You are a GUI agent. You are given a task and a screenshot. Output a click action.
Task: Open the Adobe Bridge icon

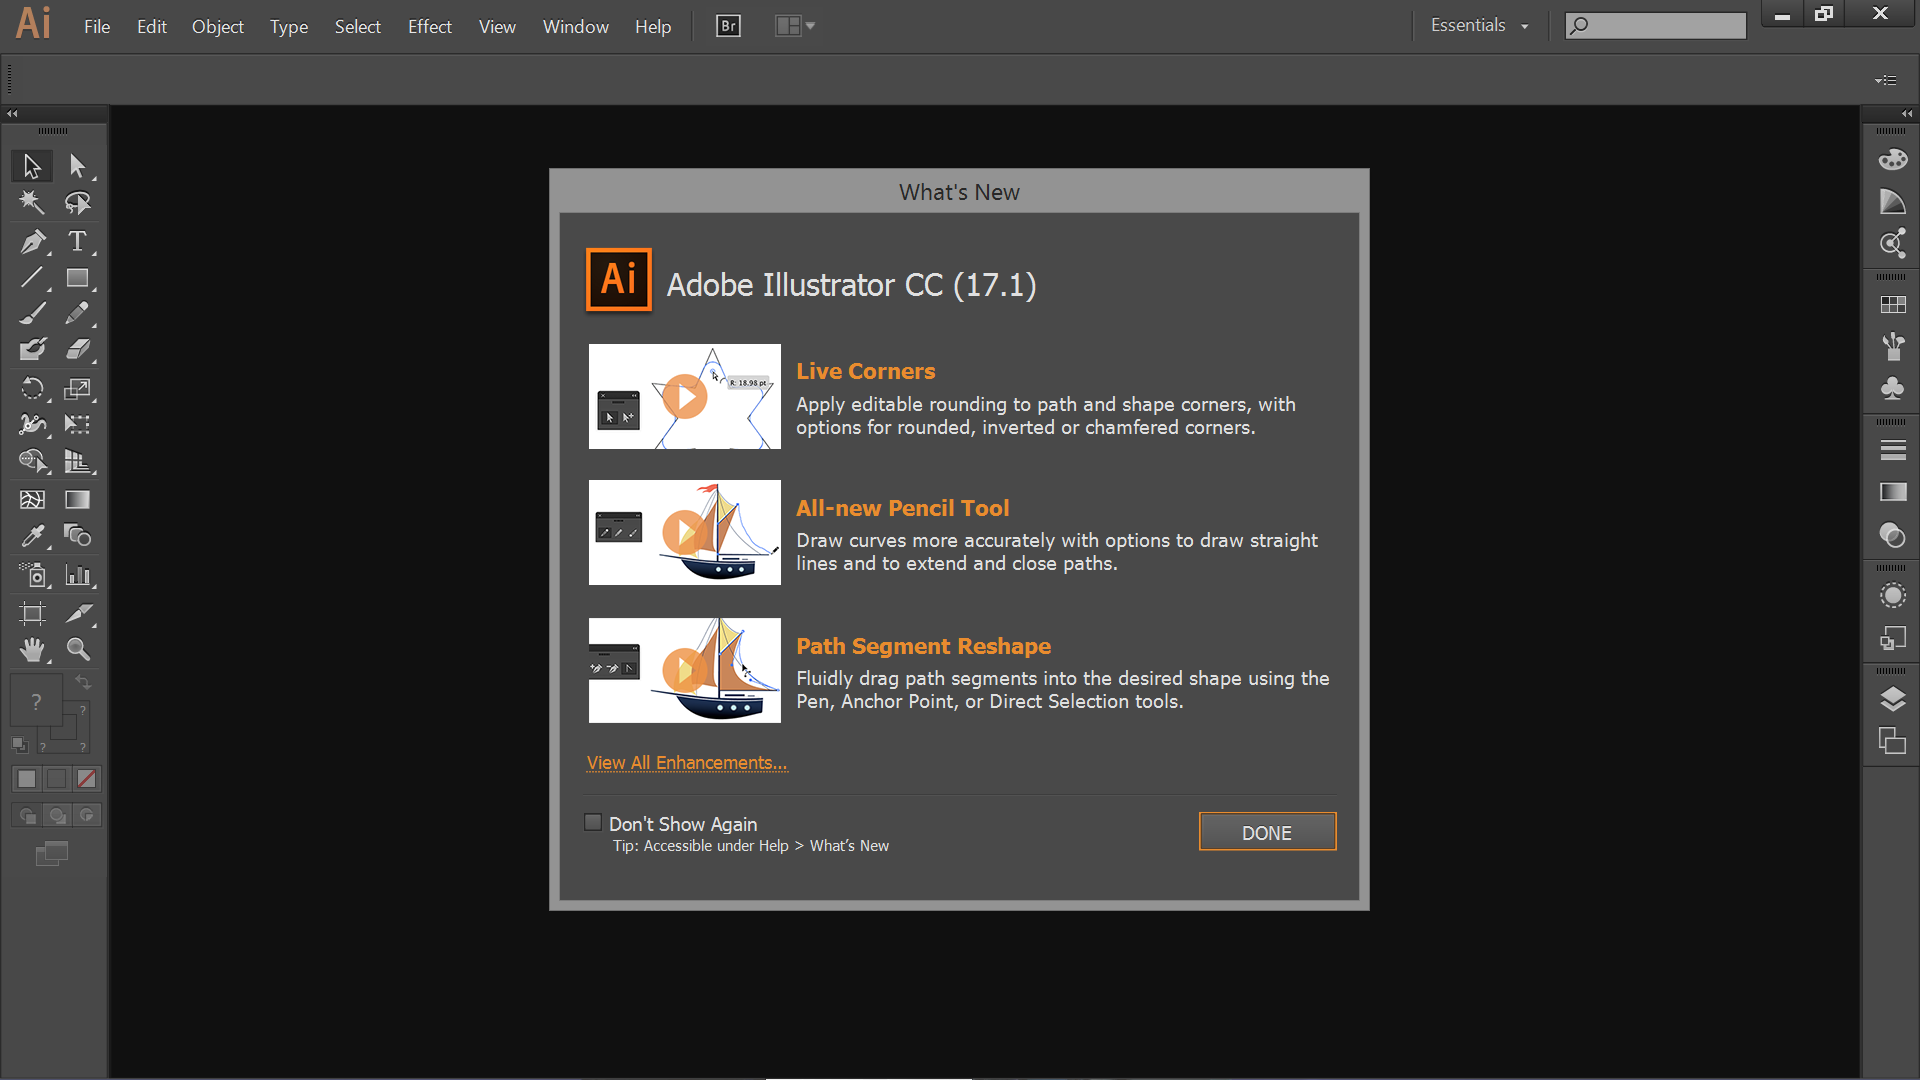[728, 26]
